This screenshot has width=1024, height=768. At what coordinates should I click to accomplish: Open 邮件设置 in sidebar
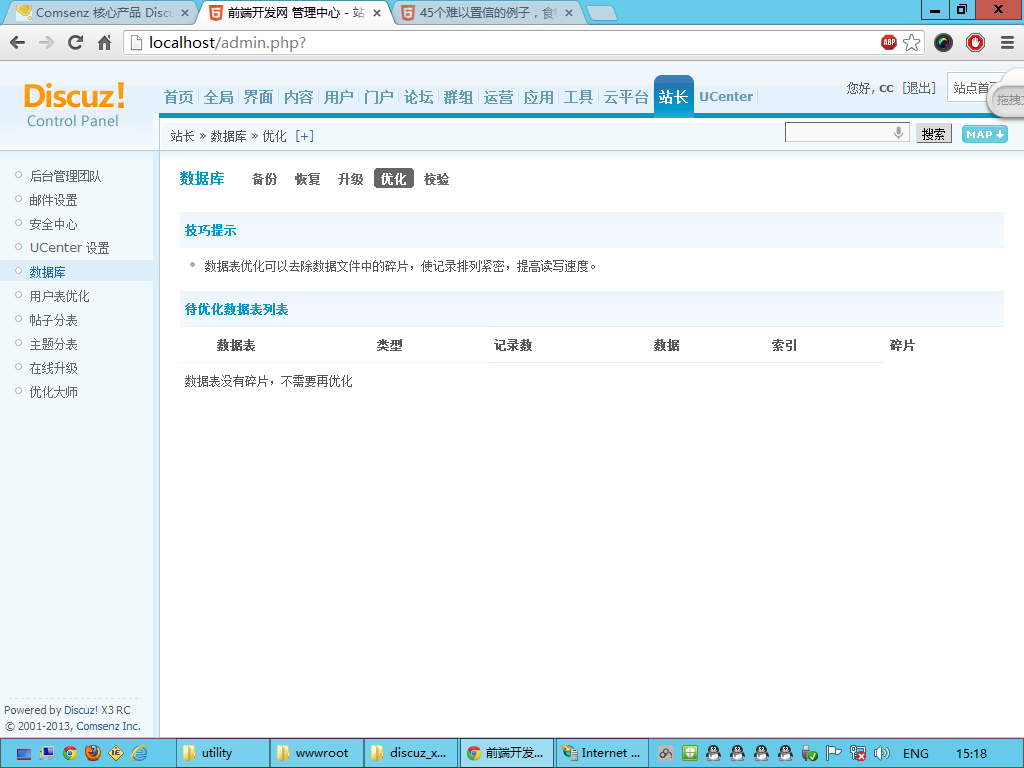54,200
